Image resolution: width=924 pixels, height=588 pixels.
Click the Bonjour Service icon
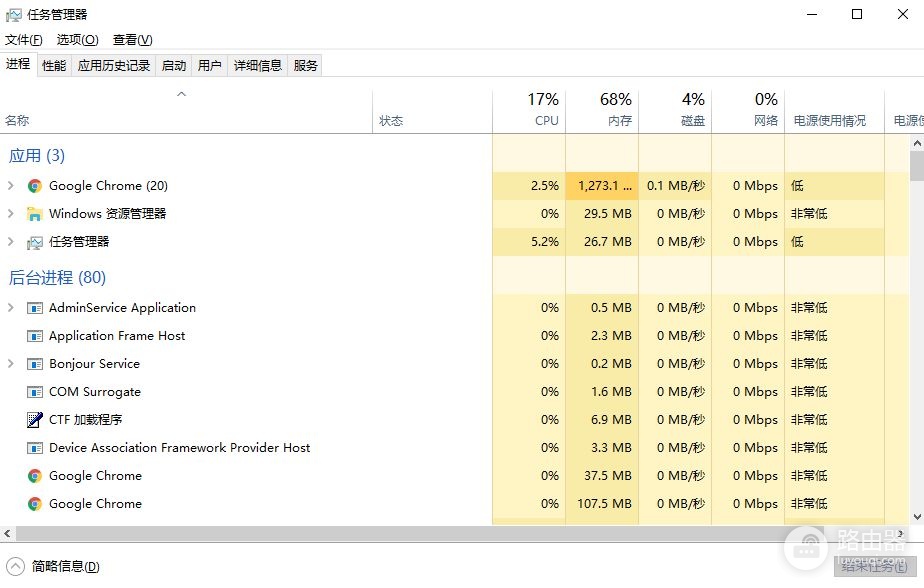pos(35,364)
